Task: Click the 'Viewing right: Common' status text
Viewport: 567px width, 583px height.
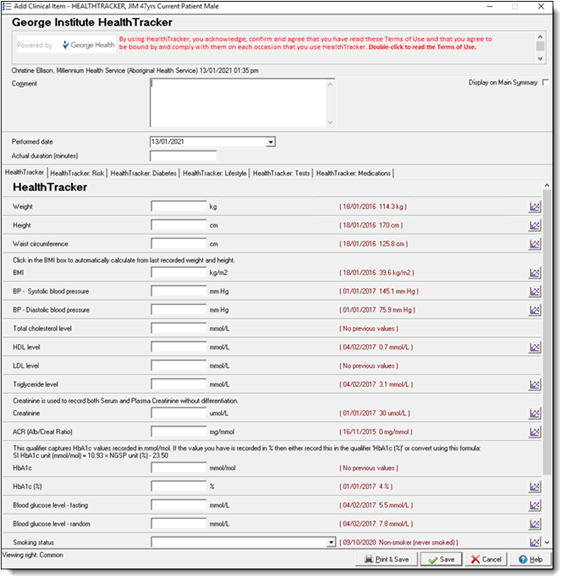Action: click(33, 555)
